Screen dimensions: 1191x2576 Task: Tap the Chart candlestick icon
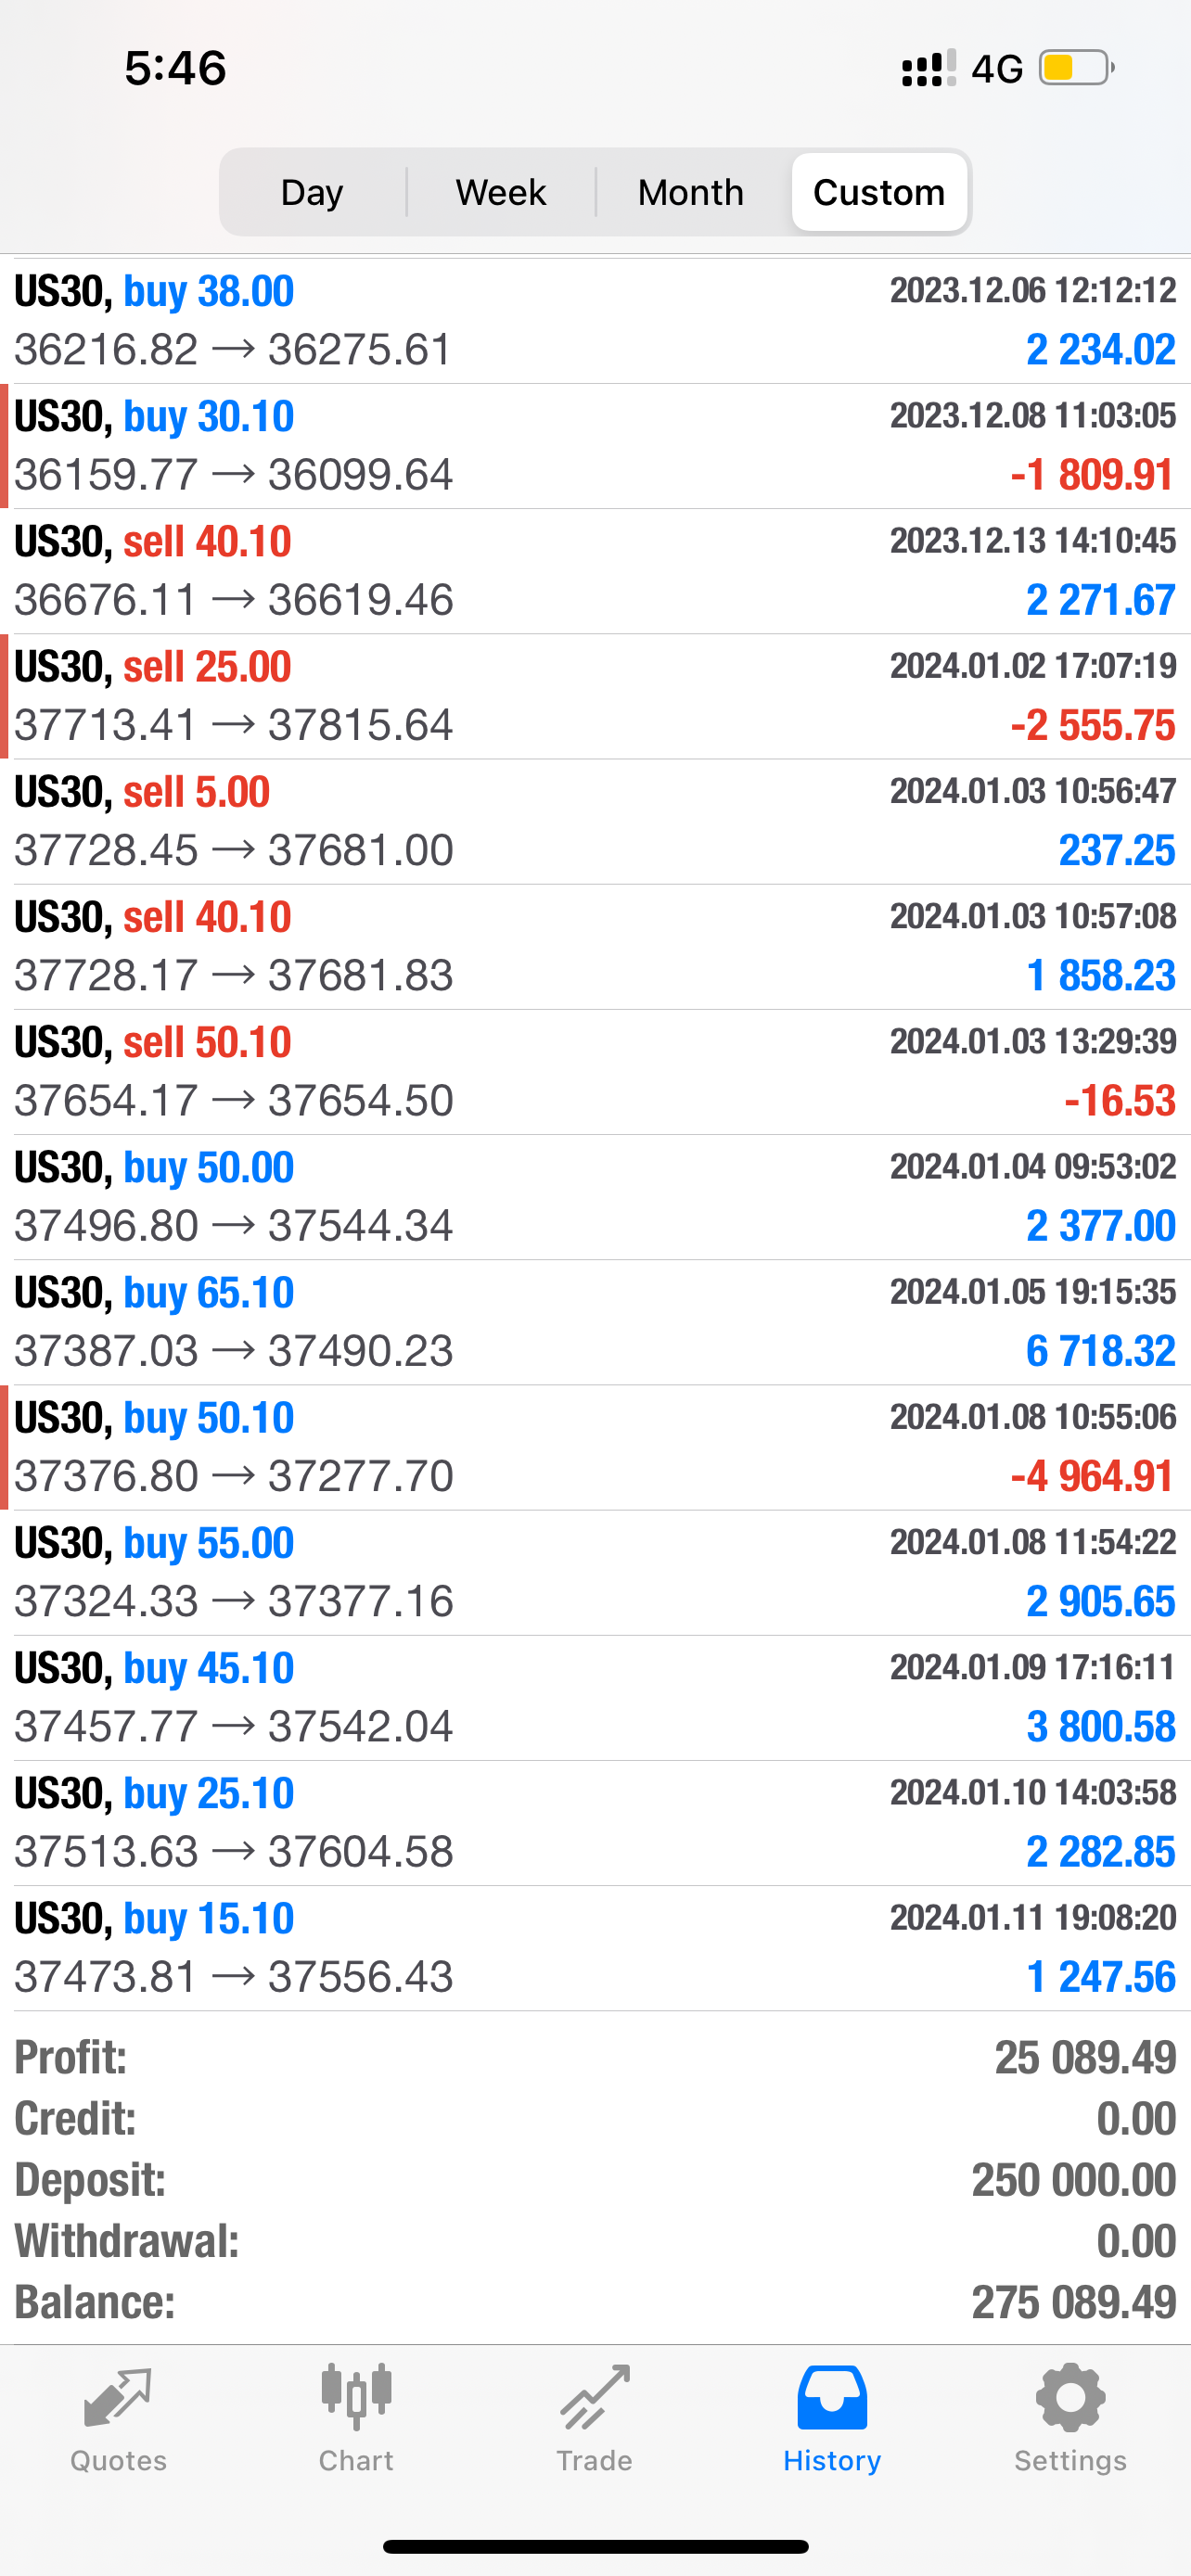click(x=356, y=2398)
